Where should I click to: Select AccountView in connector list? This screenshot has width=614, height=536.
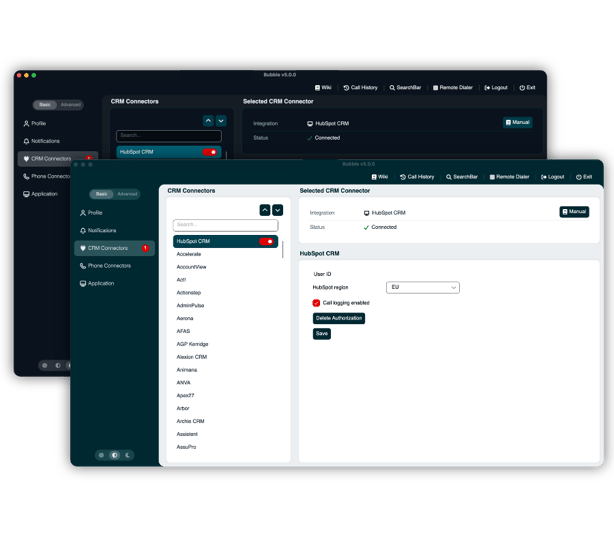pos(191,267)
